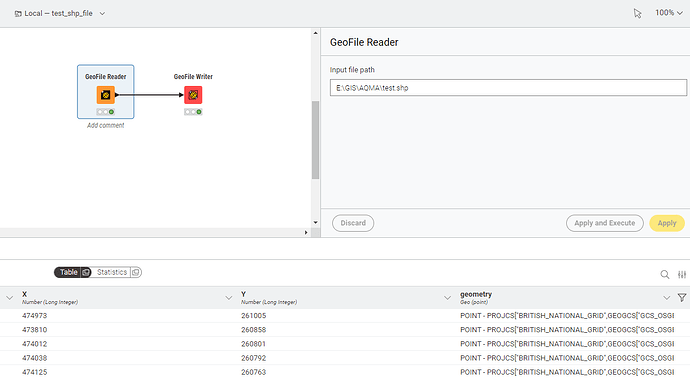Open the Statistics view in a new window icon
The height and width of the screenshot is (378, 690).
pos(136,272)
